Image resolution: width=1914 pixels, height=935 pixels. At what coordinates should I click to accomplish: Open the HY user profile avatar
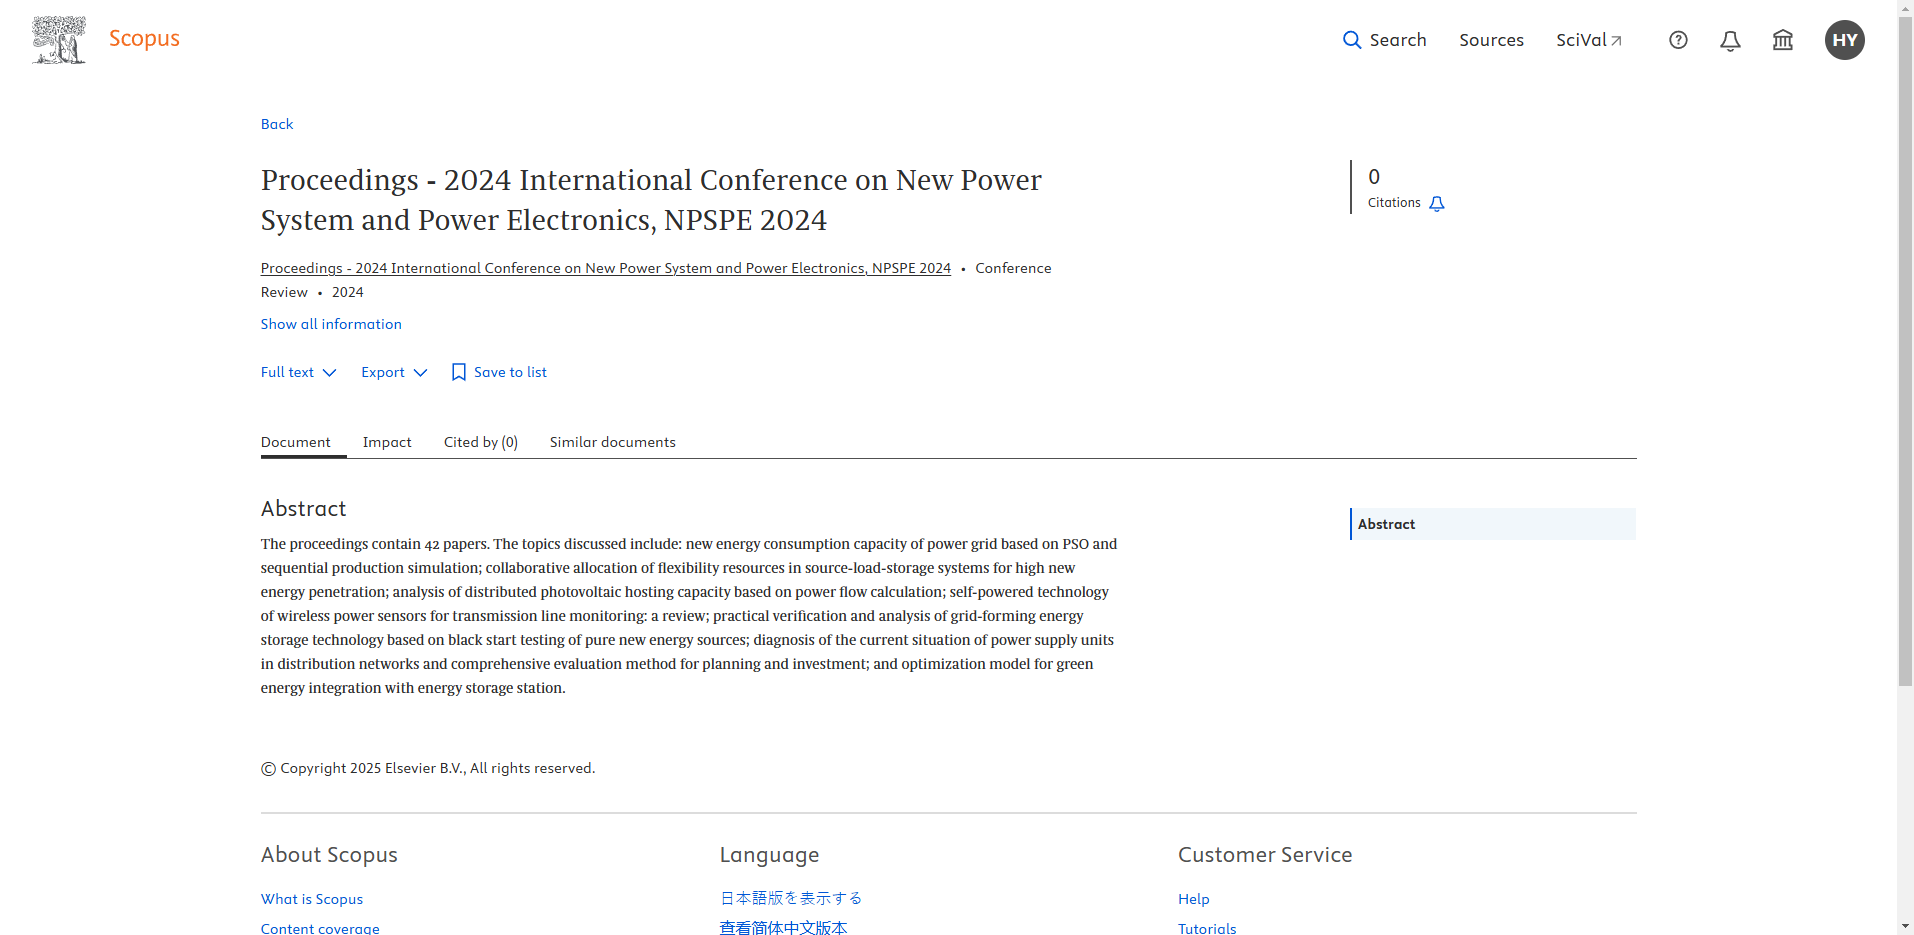coord(1844,40)
